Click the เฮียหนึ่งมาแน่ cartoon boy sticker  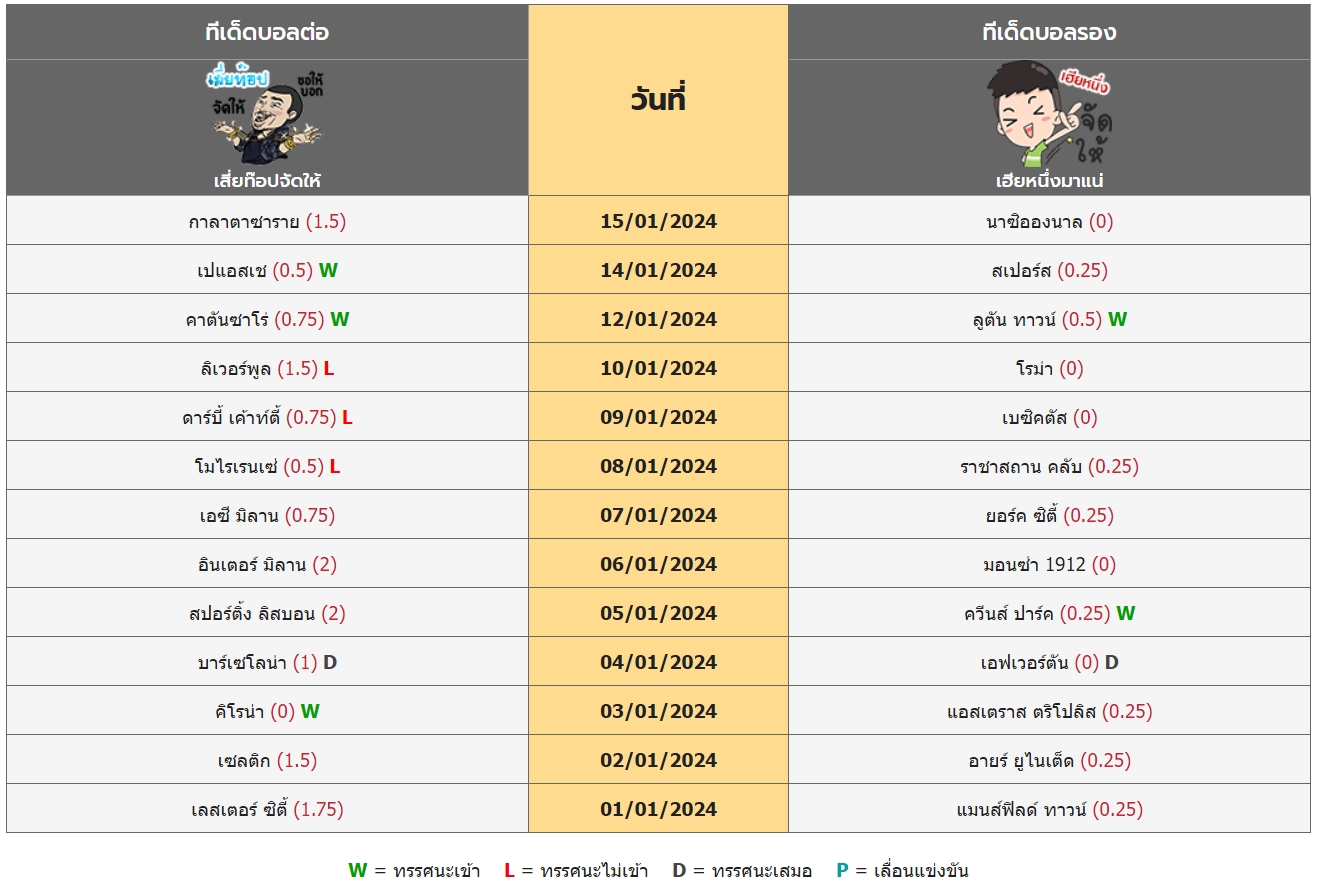[x=1049, y=114]
